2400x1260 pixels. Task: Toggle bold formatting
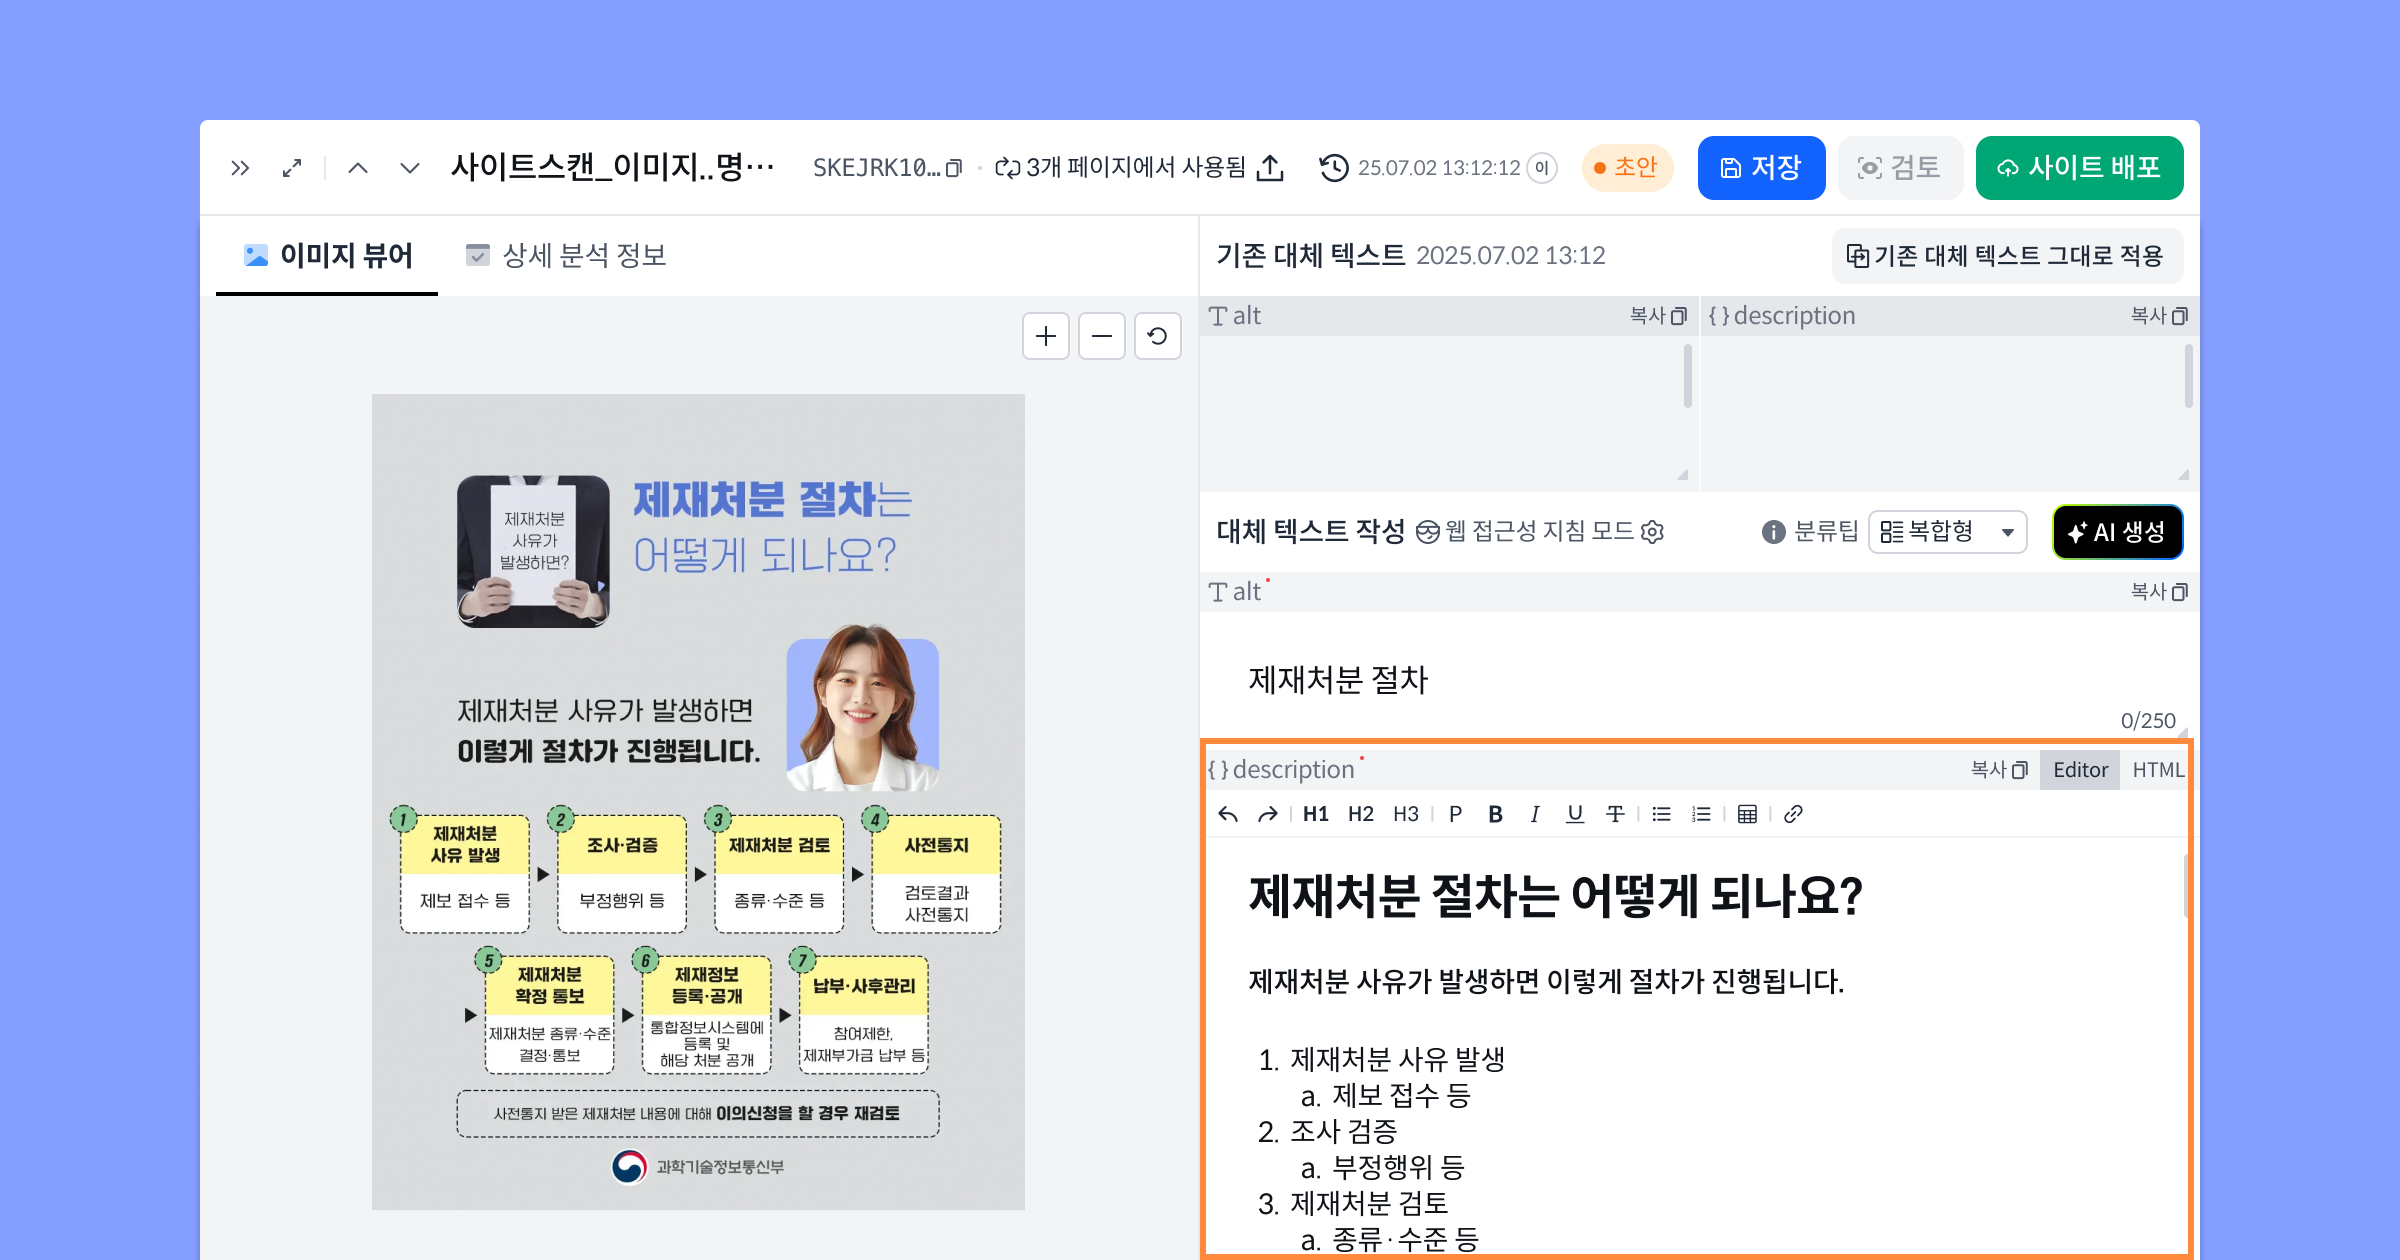(1496, 814)
